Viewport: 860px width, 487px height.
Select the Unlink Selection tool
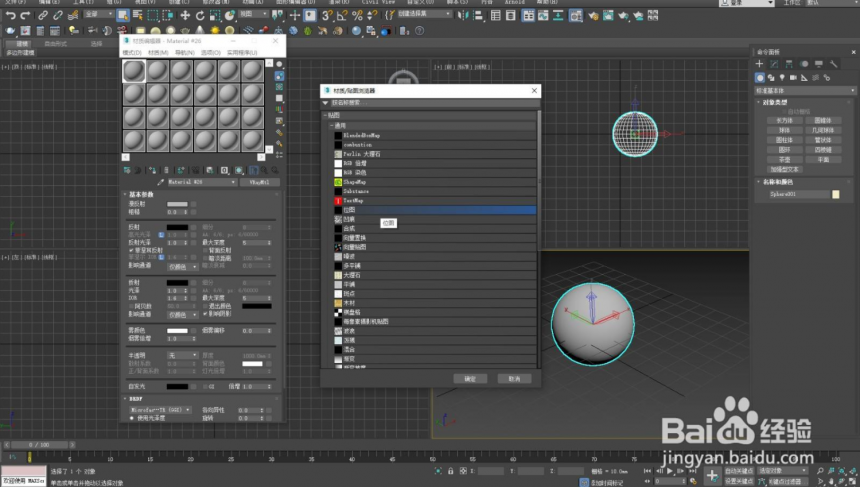pos(58,15)
